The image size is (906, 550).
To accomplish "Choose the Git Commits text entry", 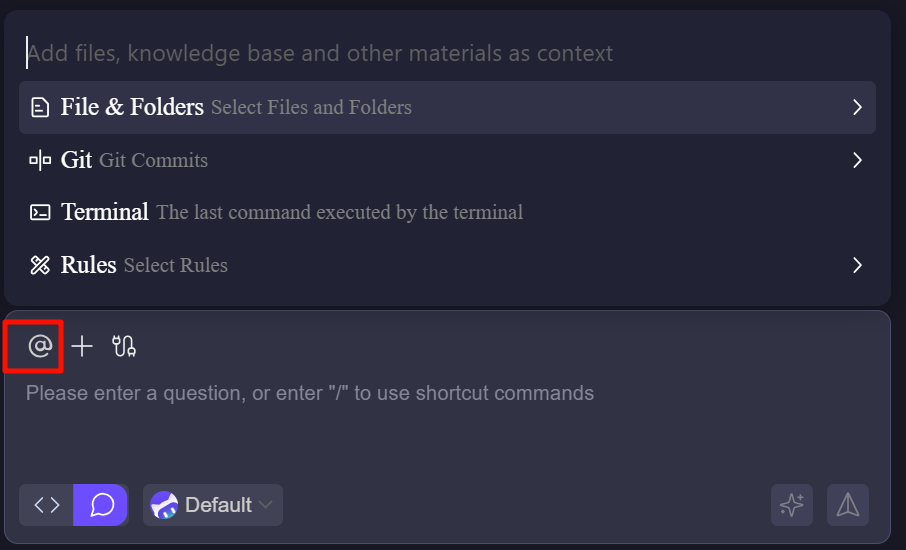I will (x=153, y=160).
